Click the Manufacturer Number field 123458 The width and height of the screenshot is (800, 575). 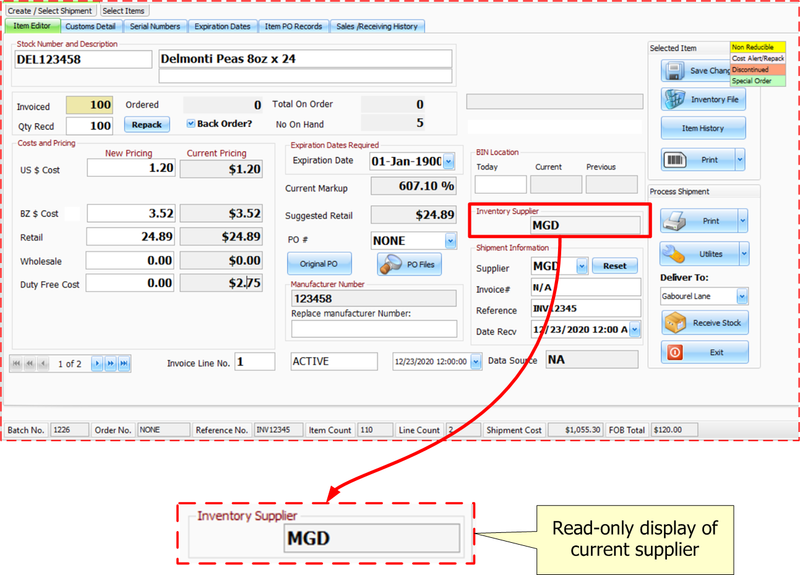coord(374,298)
